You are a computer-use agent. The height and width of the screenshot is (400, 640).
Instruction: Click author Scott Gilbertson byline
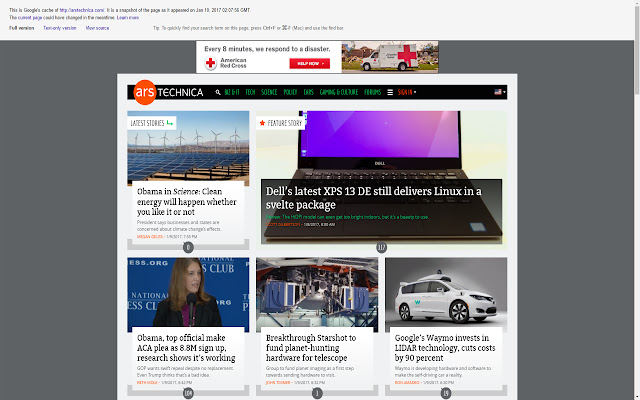(283, 224)
